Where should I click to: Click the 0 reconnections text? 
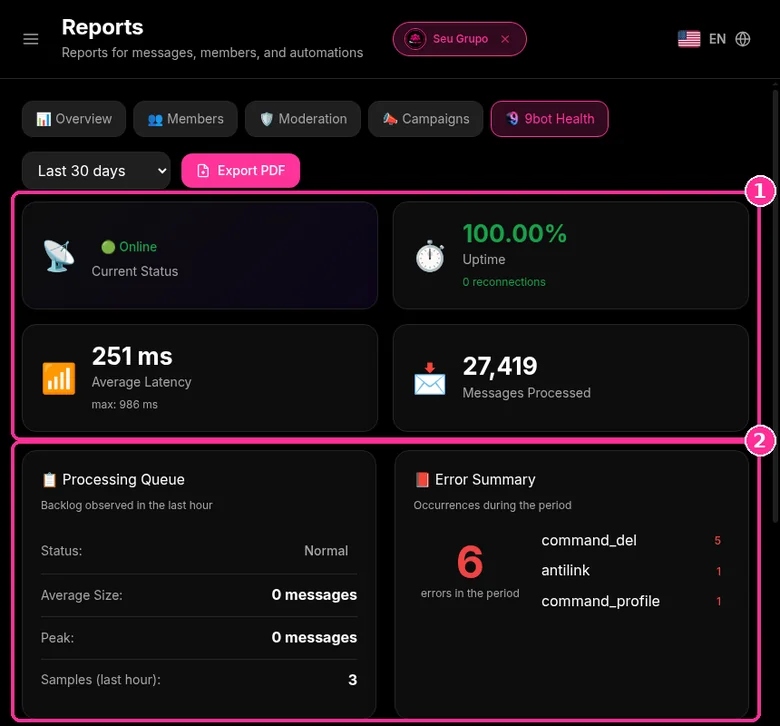[504, 282]
